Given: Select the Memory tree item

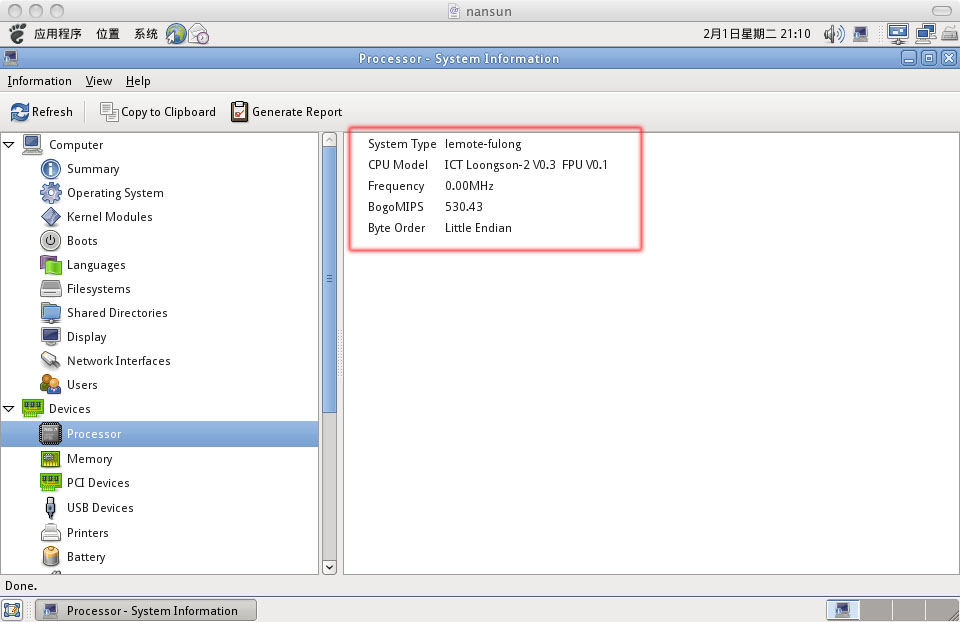Looking at the screenshot, I should pyautogui.click(x=89, y=459).
